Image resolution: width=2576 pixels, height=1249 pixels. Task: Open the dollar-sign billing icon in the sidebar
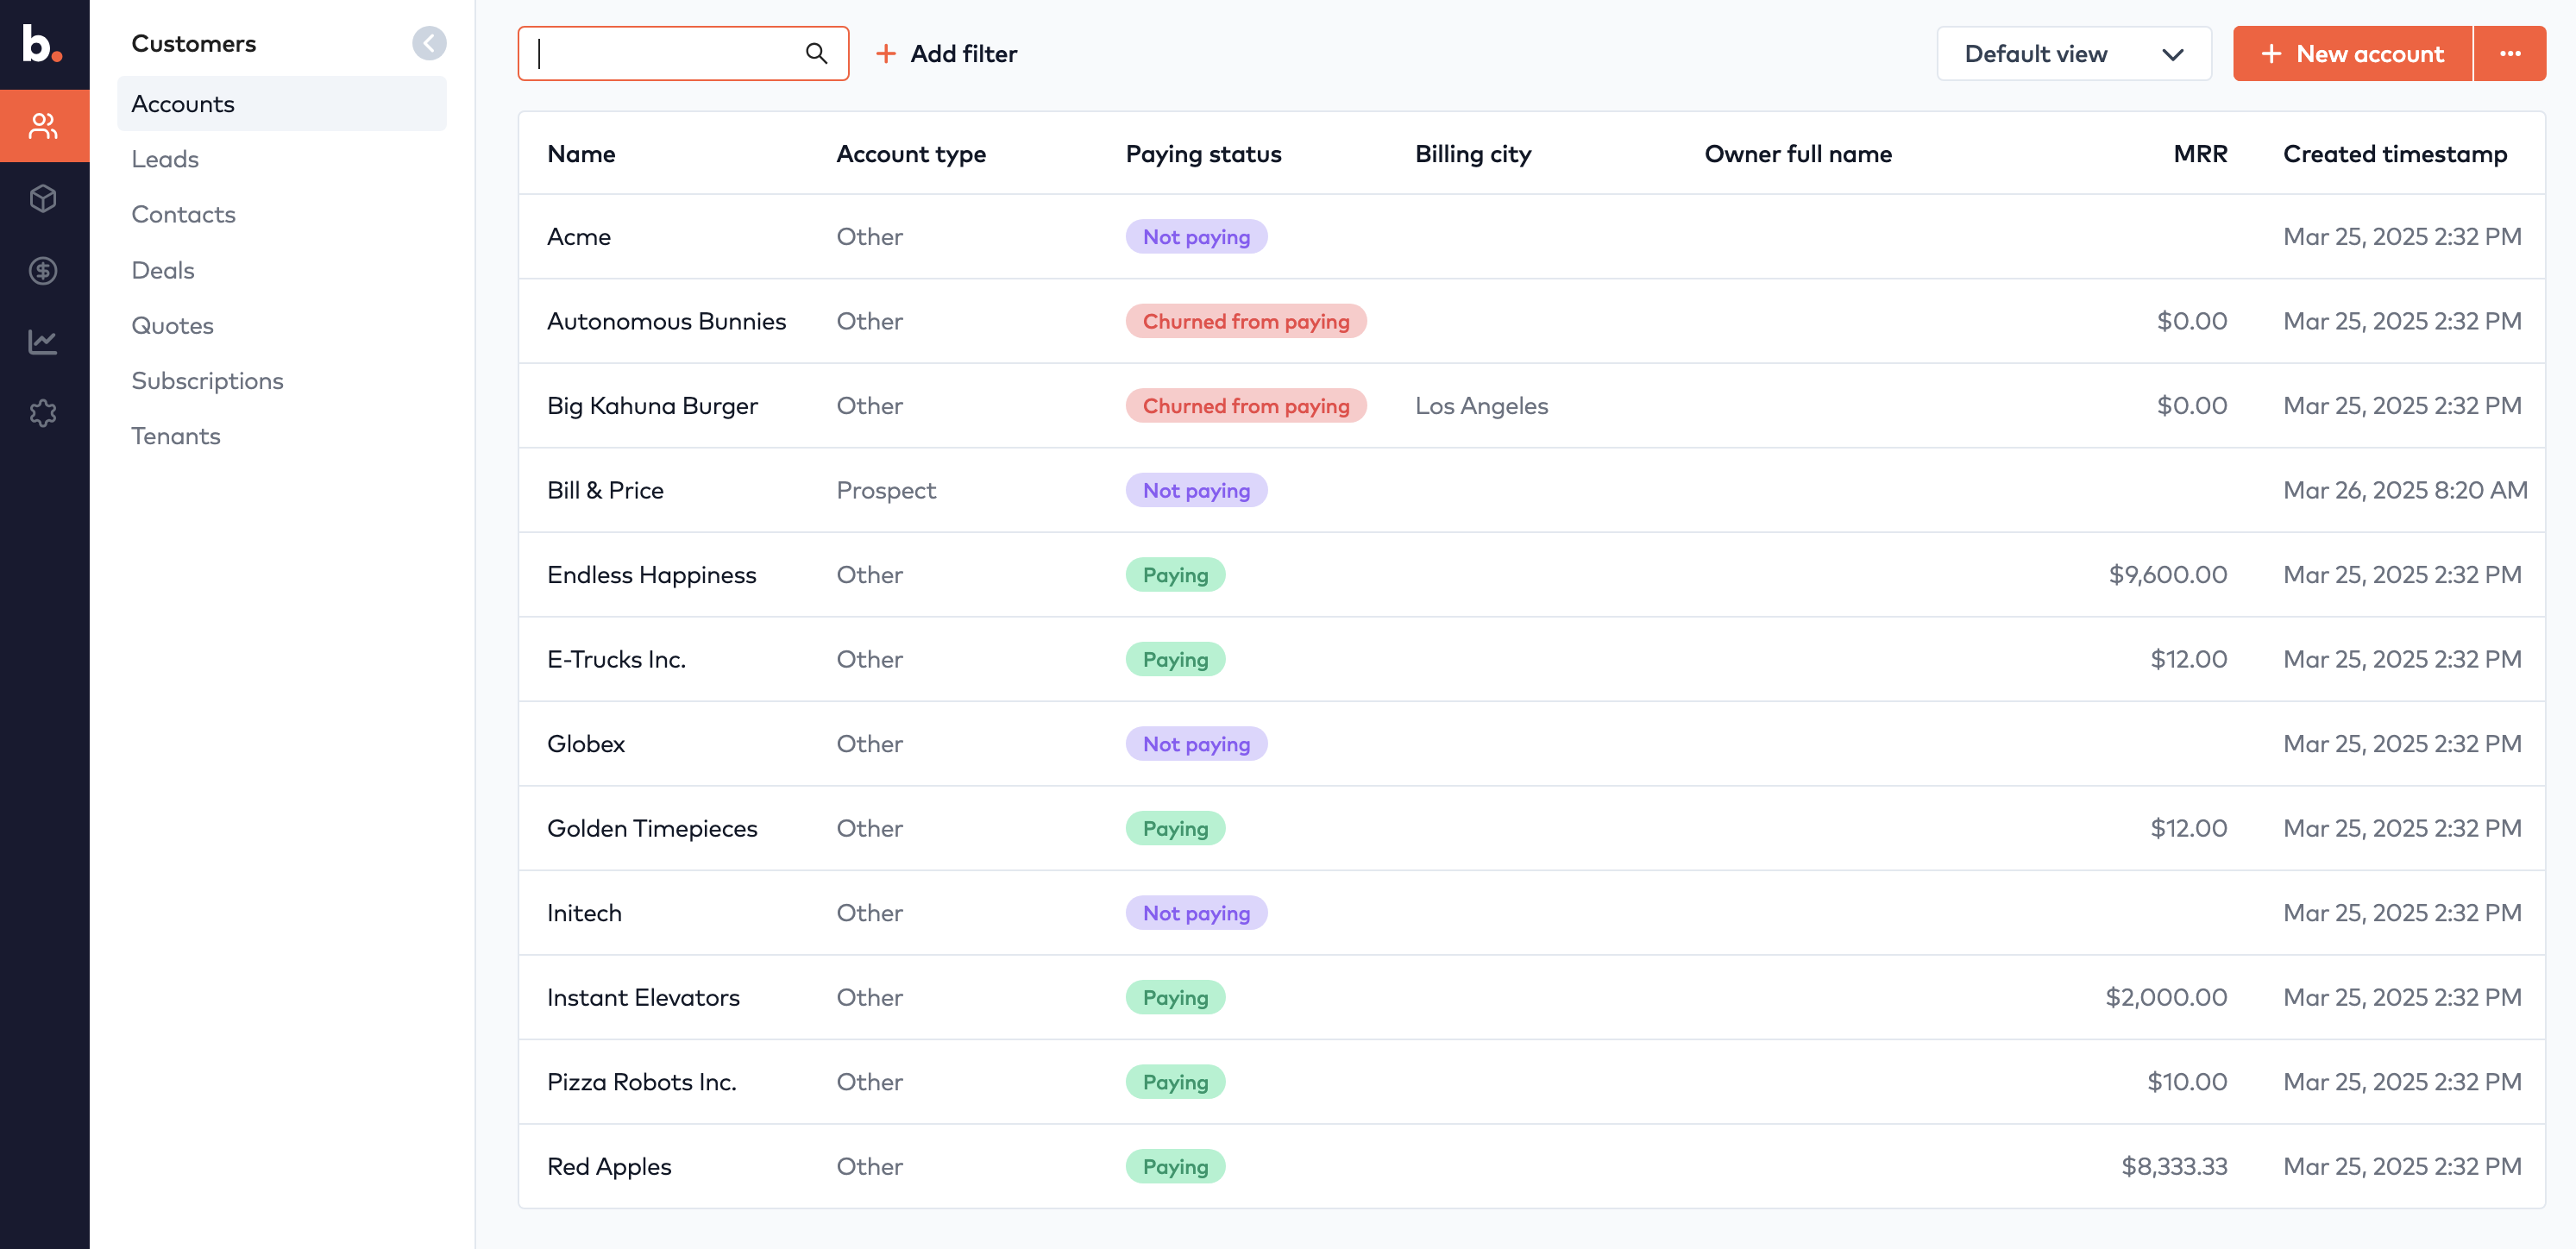(43, 270)
